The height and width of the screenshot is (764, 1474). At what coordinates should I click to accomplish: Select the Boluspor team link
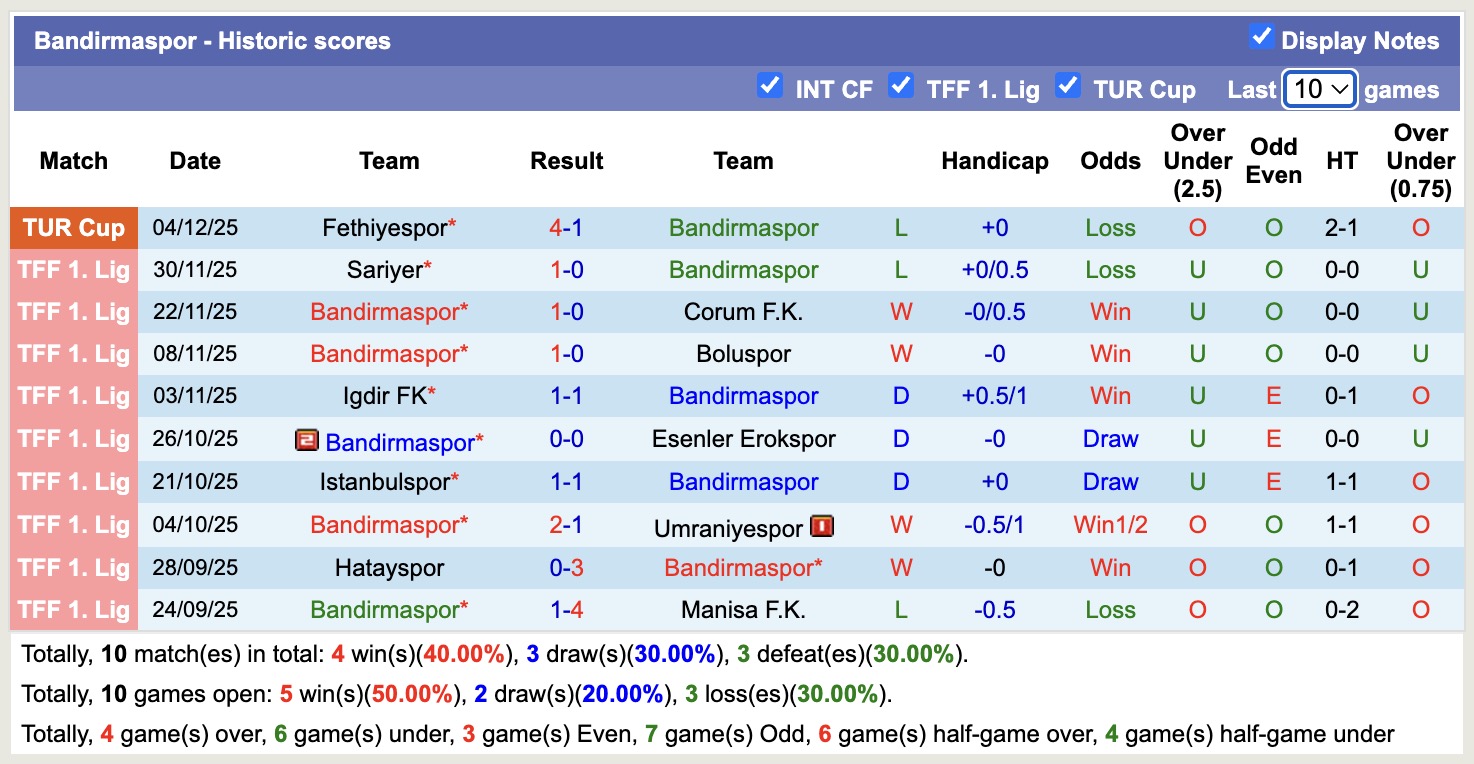pos(743,354)
